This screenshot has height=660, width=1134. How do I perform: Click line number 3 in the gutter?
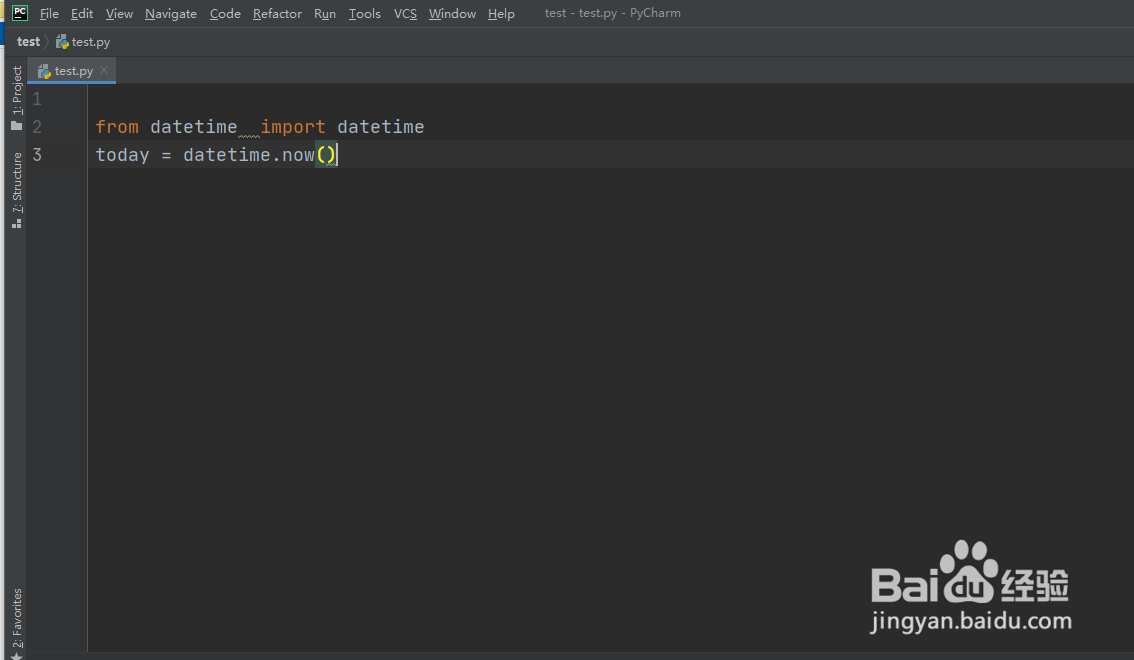[x=37, y=155]
